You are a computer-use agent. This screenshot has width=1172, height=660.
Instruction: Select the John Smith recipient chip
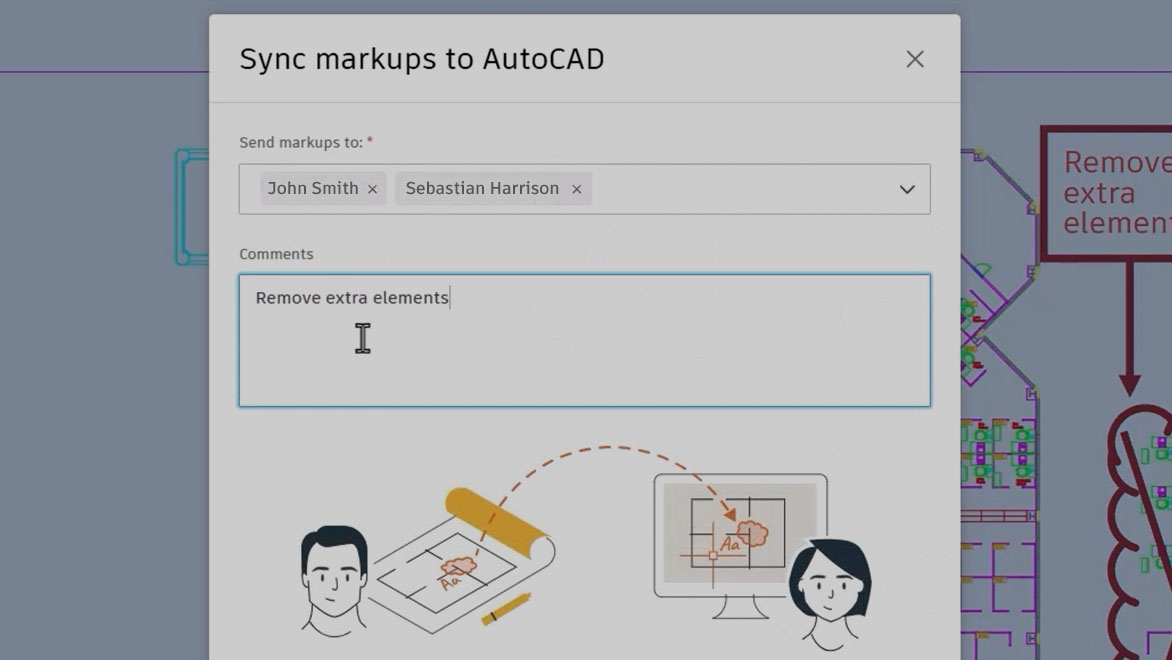point(323,188)
